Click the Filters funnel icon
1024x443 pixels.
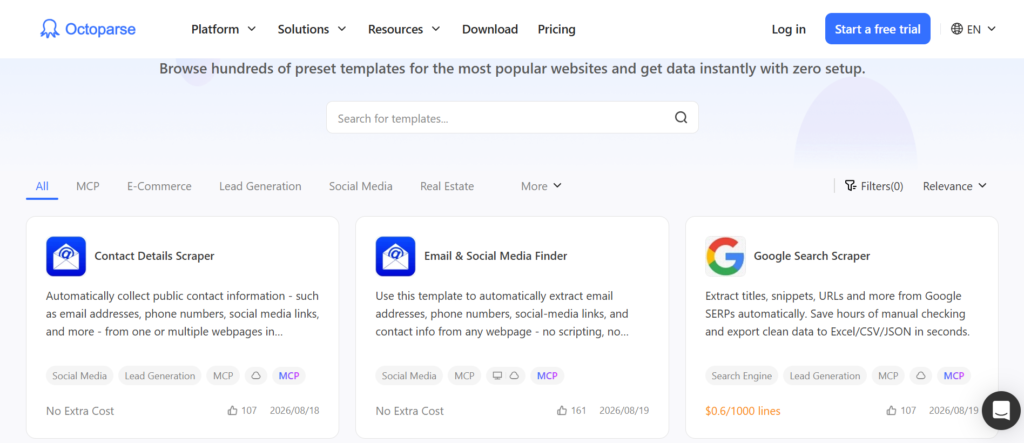850,186
